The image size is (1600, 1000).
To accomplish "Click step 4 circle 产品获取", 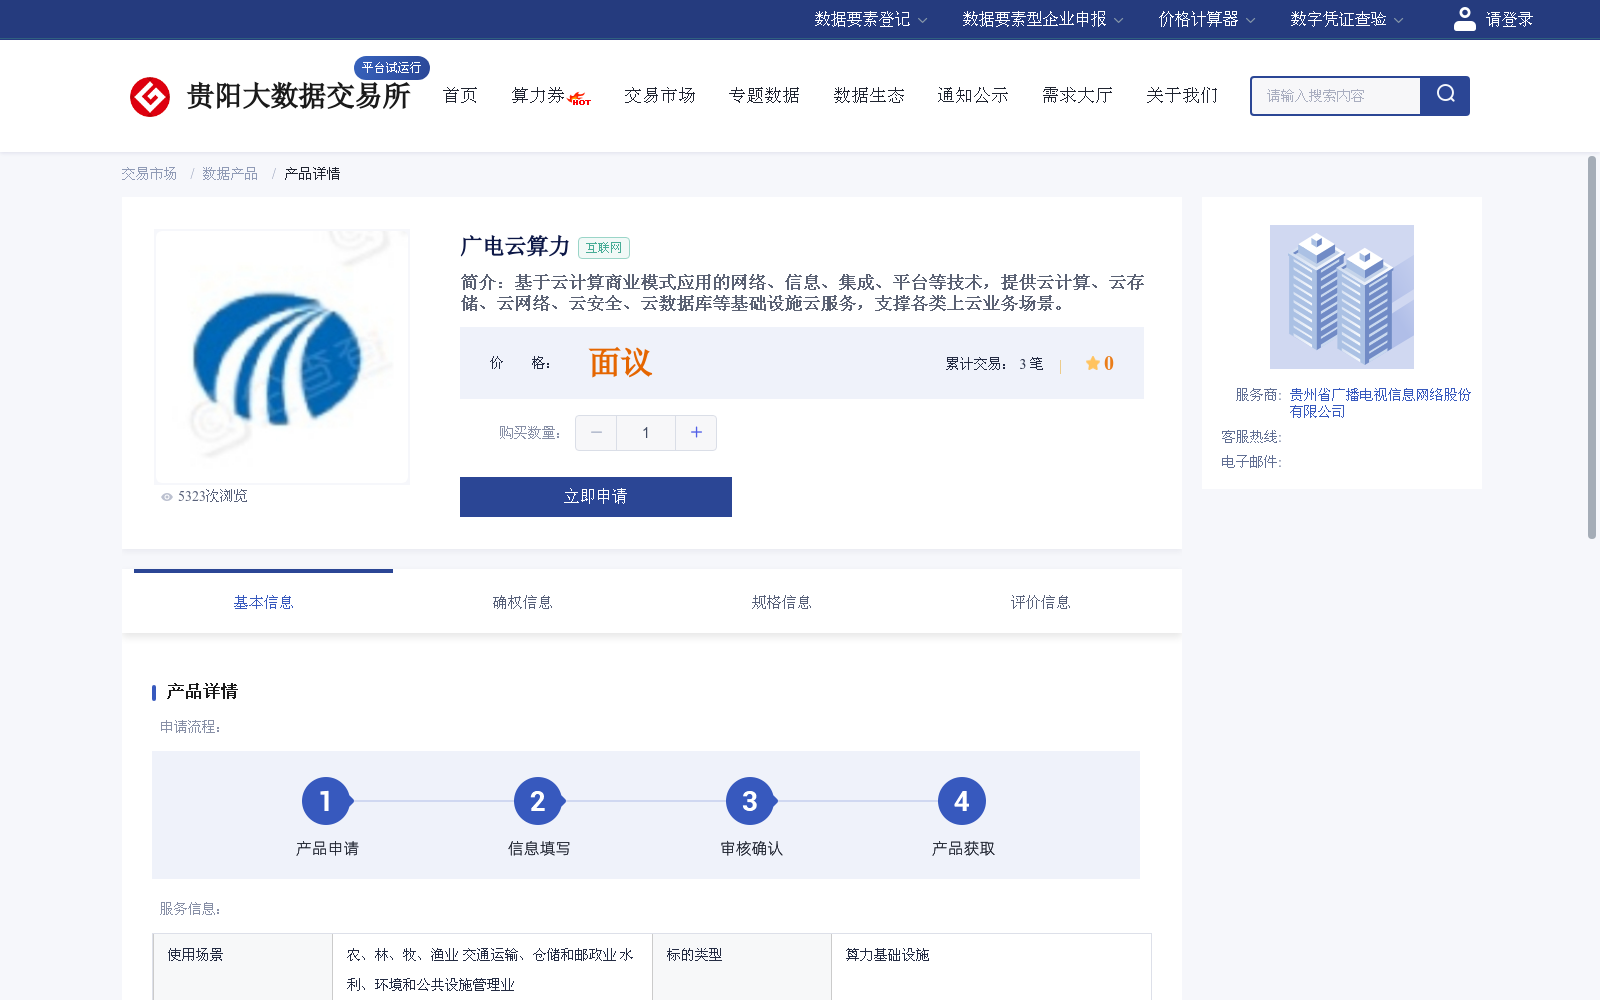I will click(962, 801).
